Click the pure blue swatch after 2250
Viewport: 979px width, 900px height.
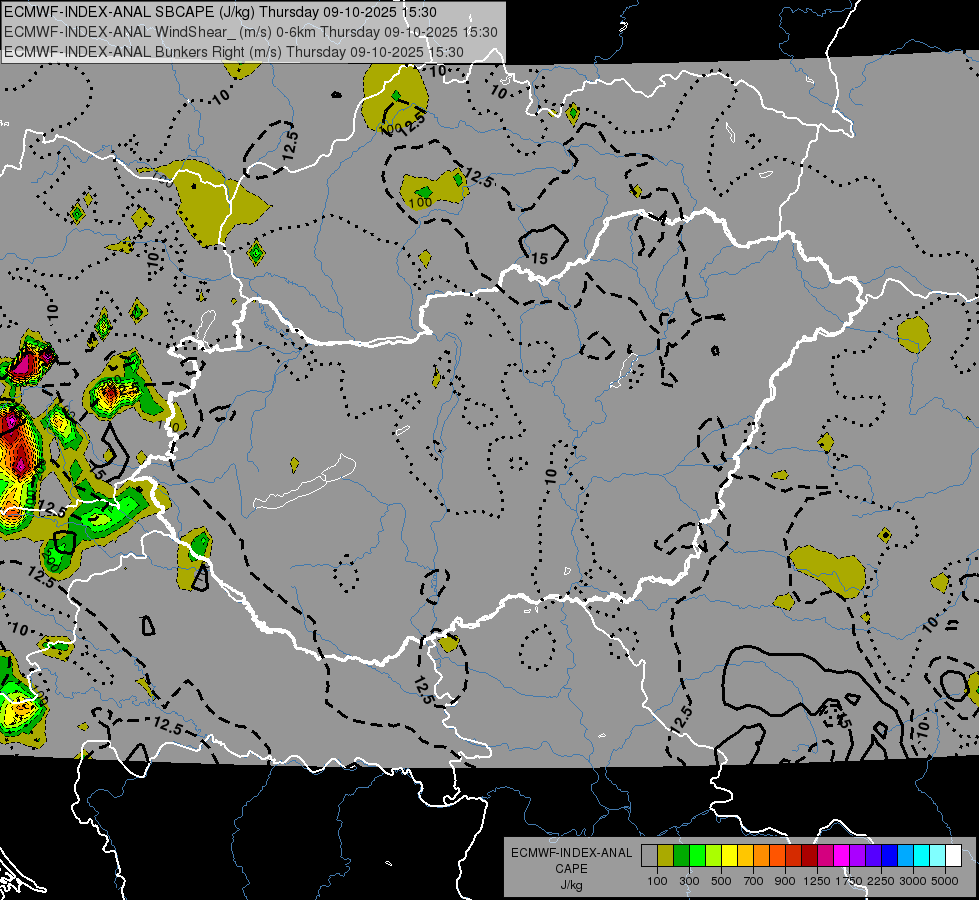click(890, 856)
